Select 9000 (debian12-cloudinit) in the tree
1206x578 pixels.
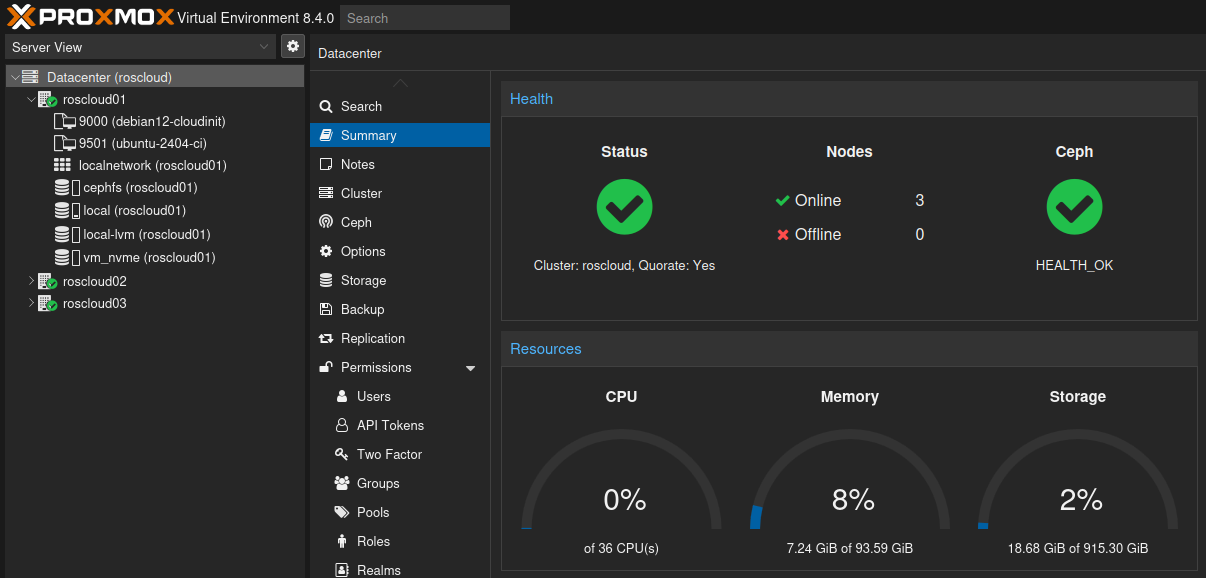(152, 122)
